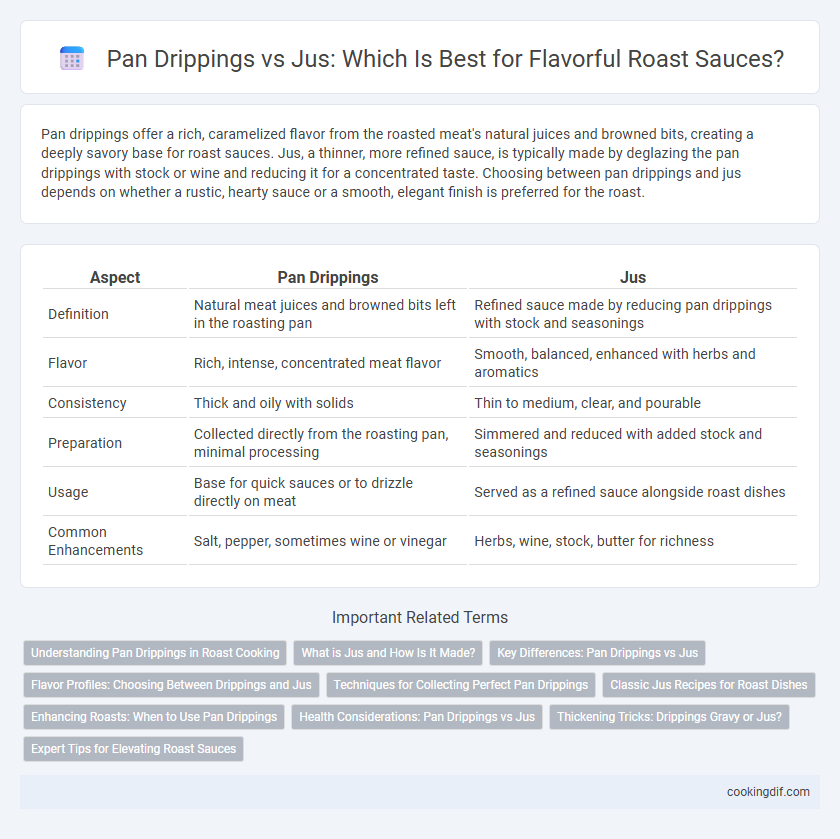Screen dimensions: 840x839
Task: Click Thickening Tricks: Drippings Gravy or Jus? tag
Action: tap(669, 717)
